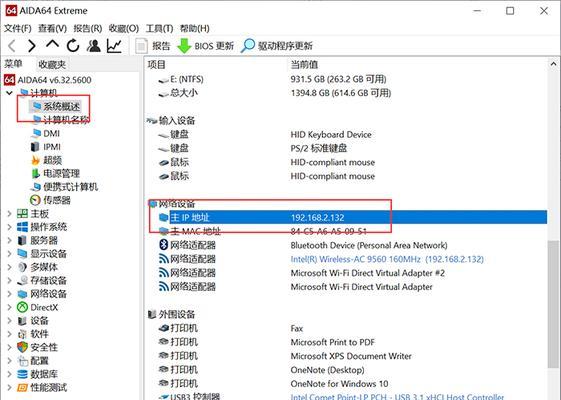
Task: Open the user profile icon in toolbar
Action: coord(94,45)
